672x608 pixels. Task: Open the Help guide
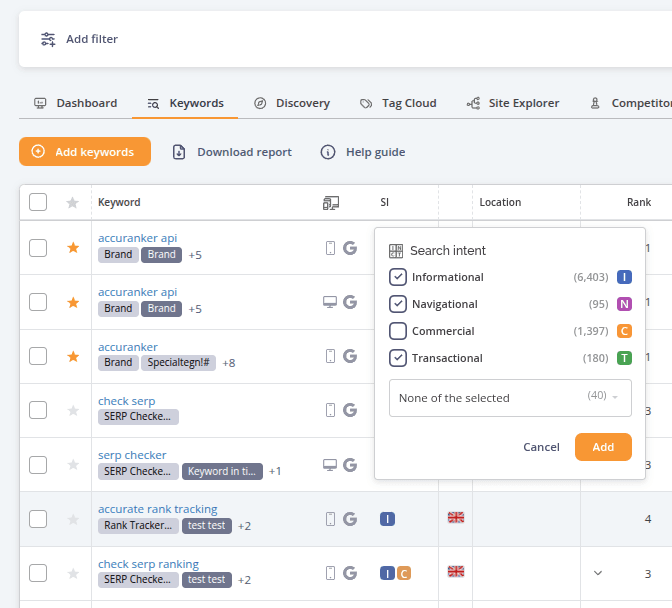click(x=363, y=152)
